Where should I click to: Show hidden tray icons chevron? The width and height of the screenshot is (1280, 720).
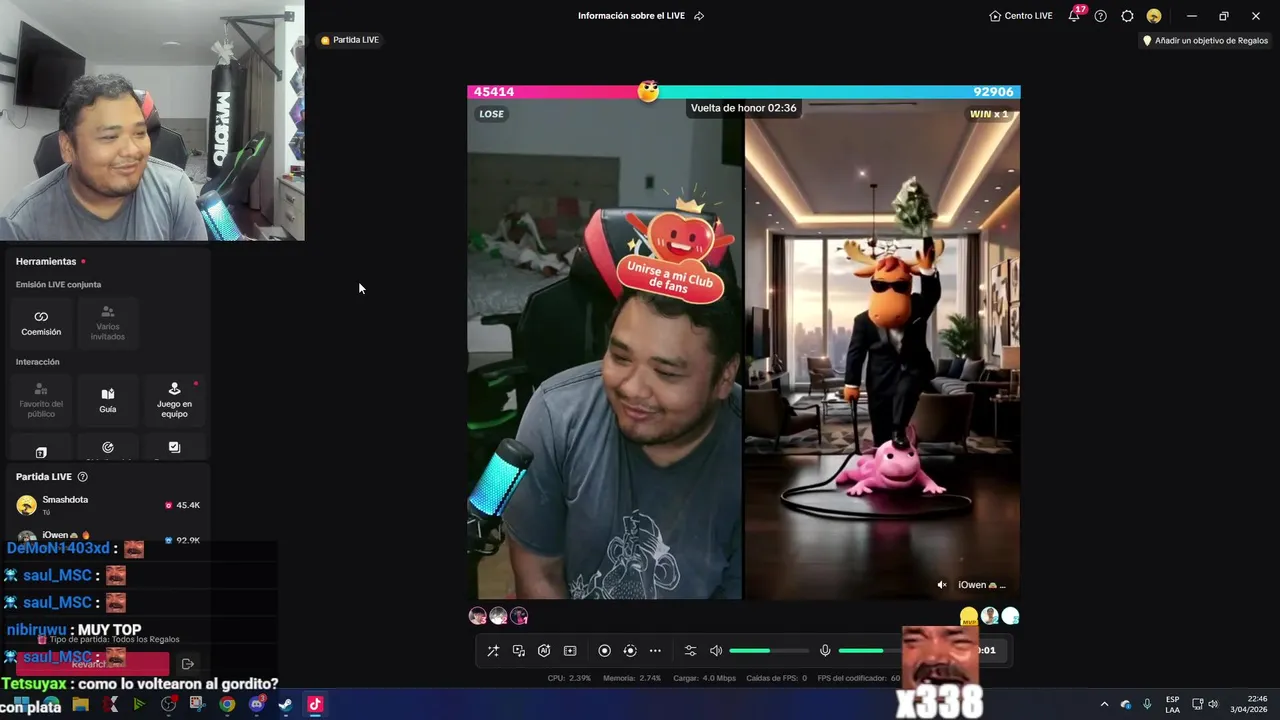tap(1104, 704)
